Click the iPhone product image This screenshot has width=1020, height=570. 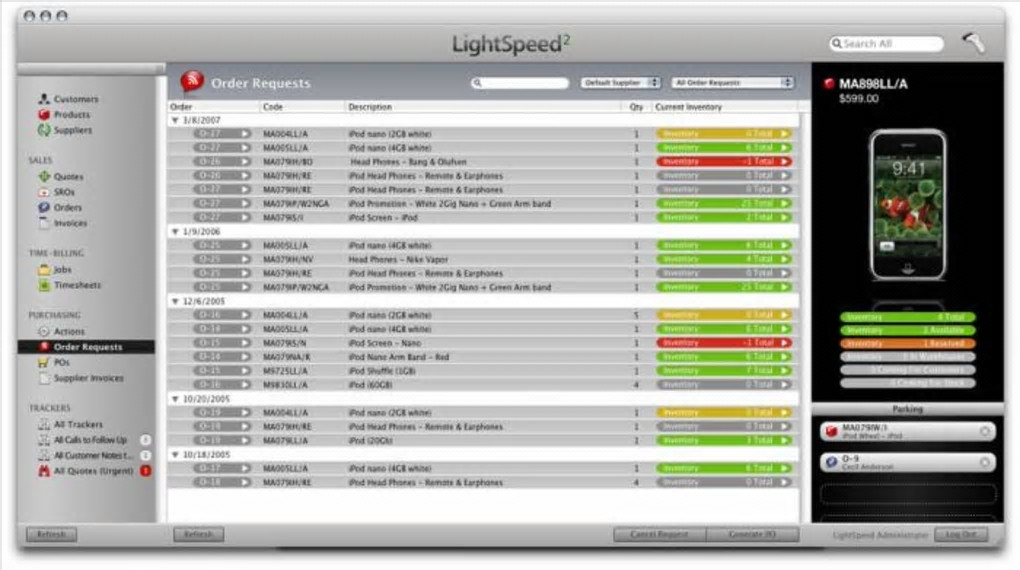(x=908, y=205)
